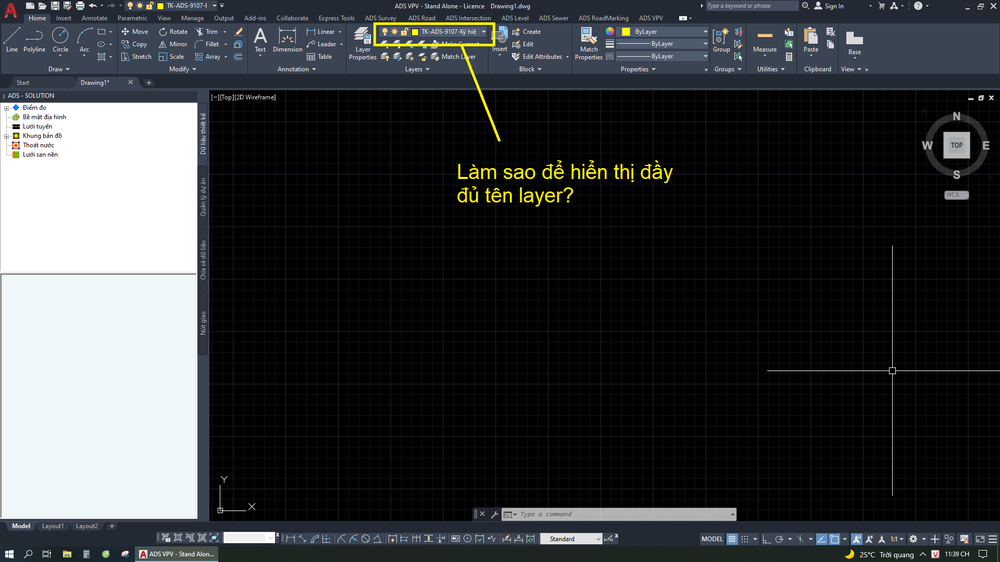This screenshot has height=562, width=1000.
Task: Click the Paste clipboard icon
Action: click(811, 40)
